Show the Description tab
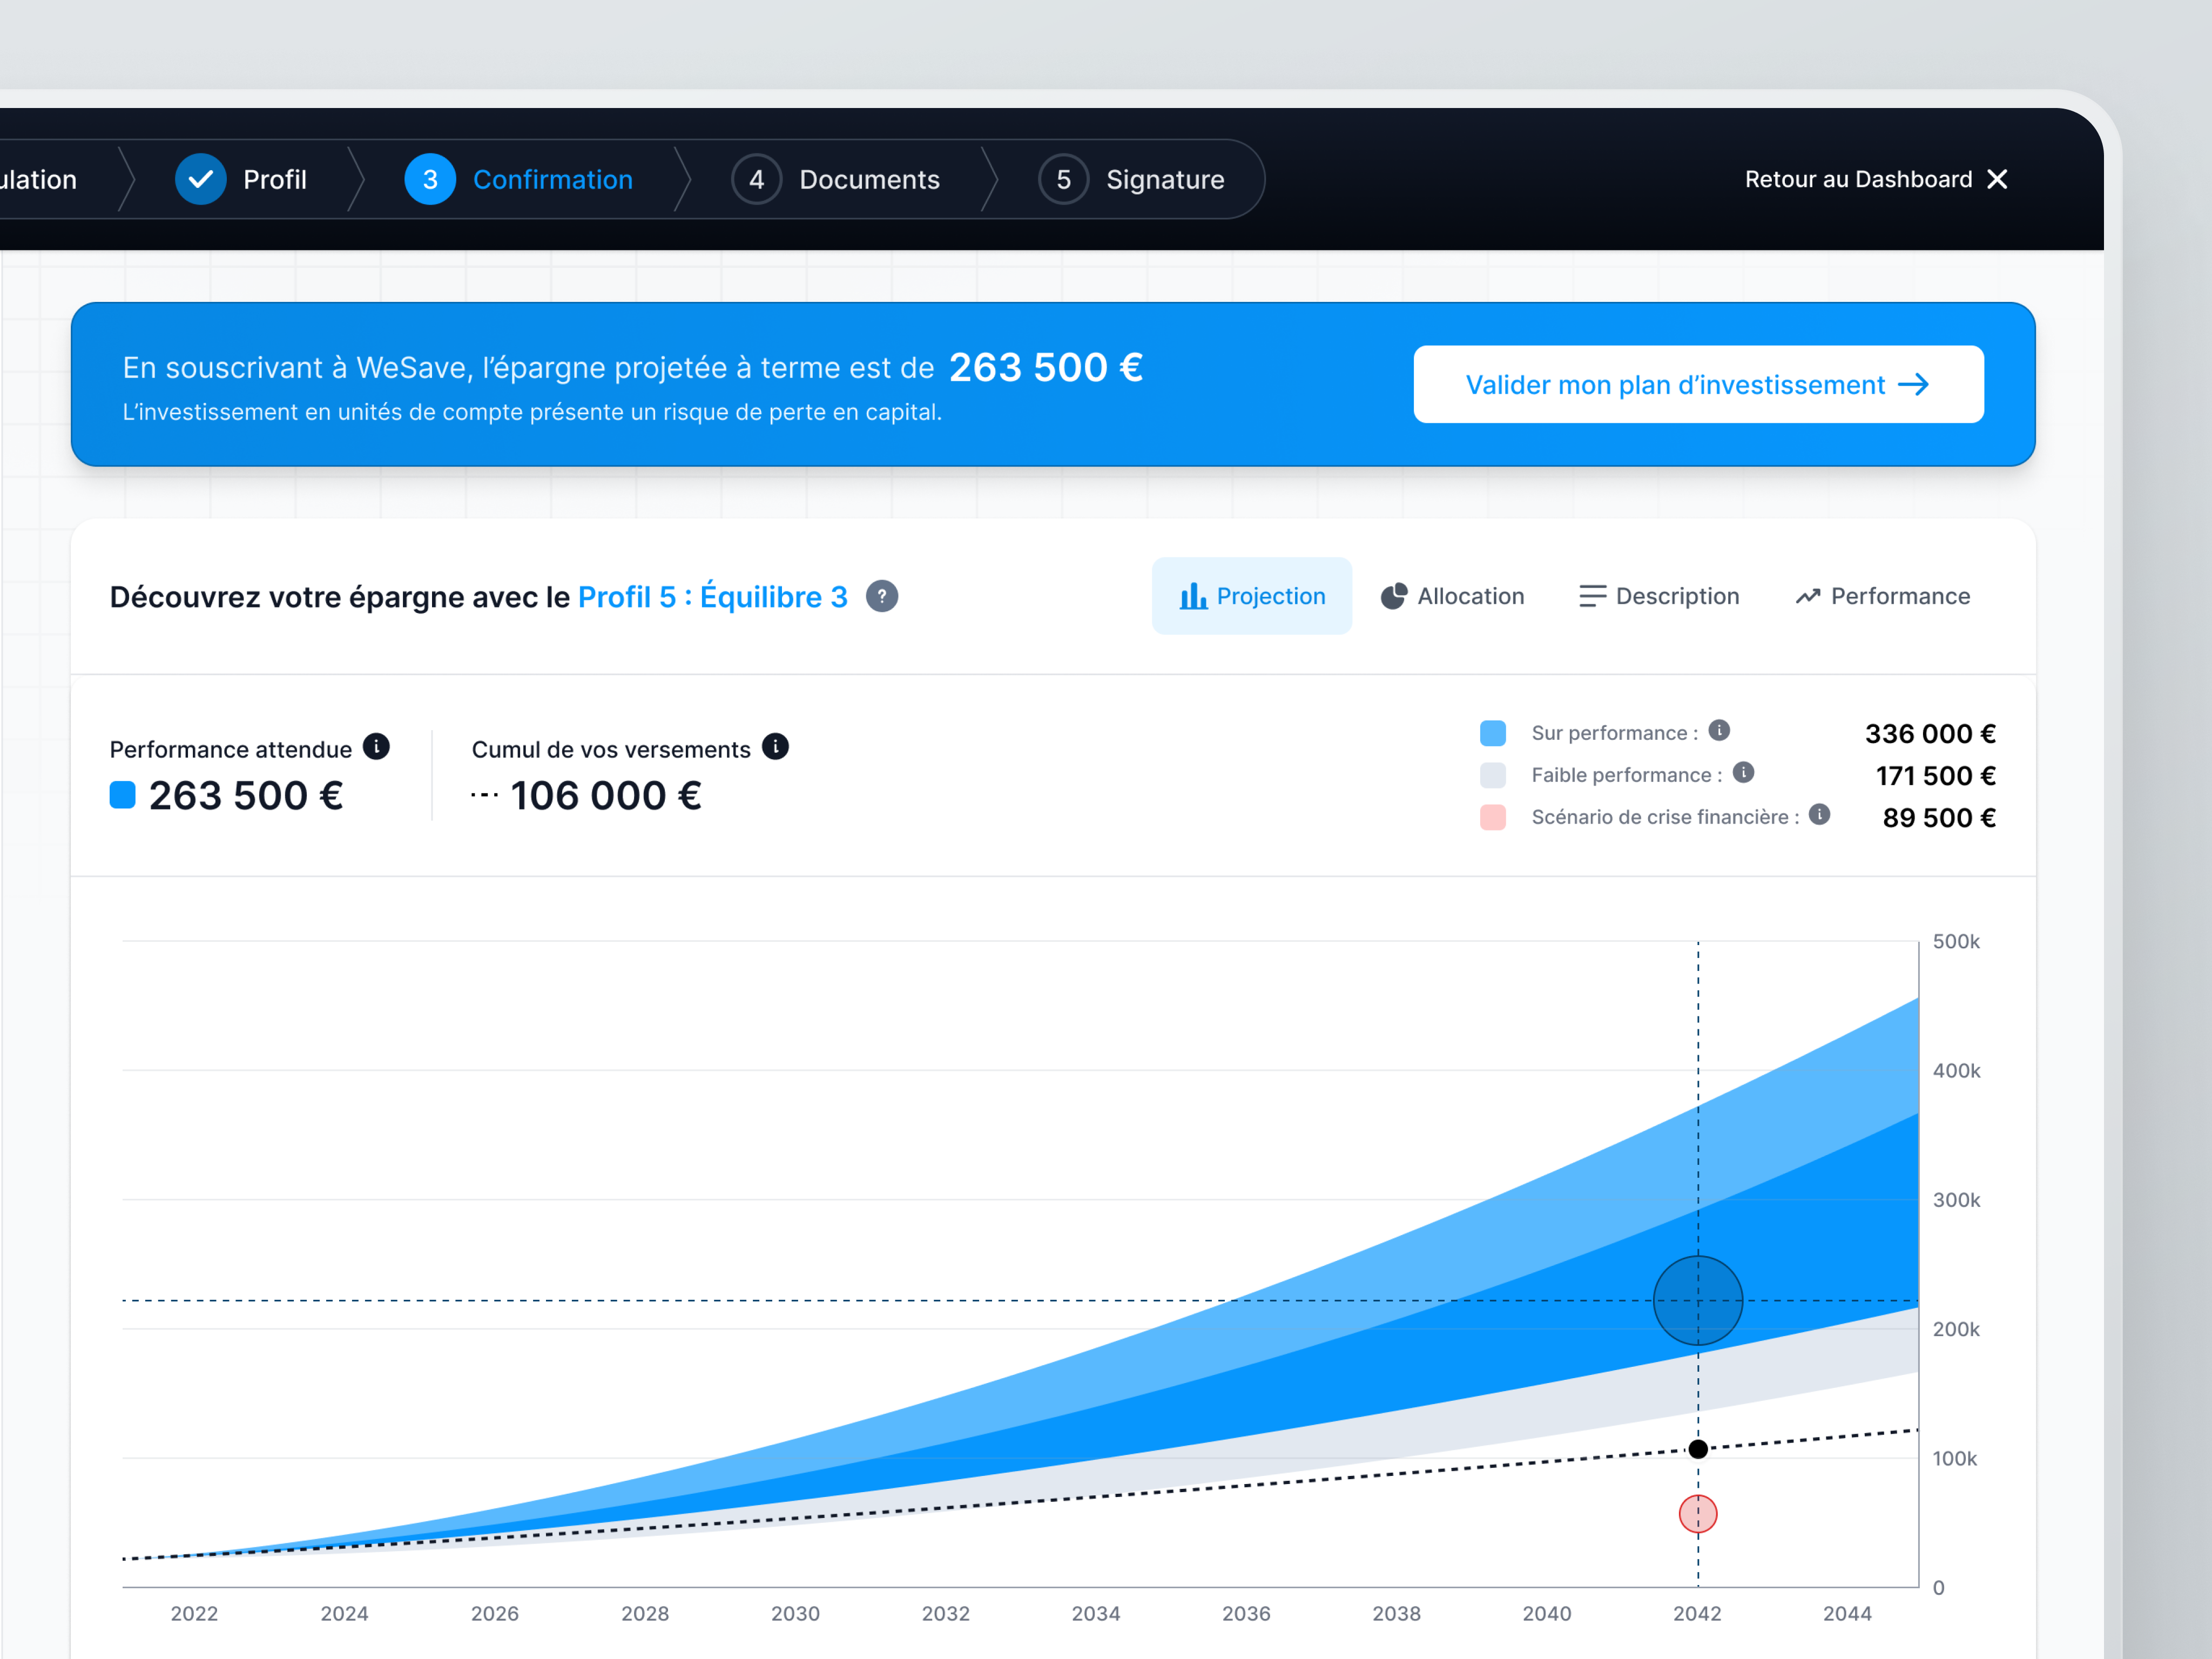This screenshot has width=2212, height=1659. pyautogui.click(x=1659, y=597)
